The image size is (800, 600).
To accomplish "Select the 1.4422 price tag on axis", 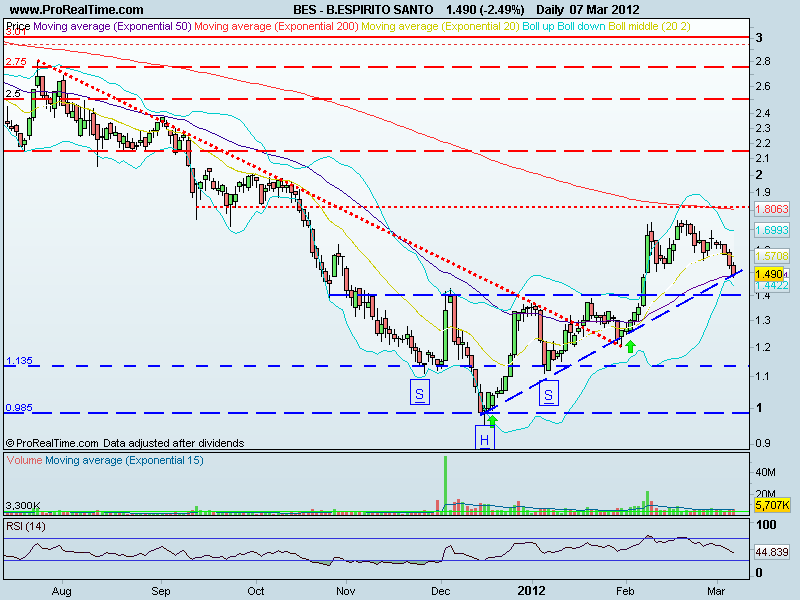I will pyautogui.click(x=771, y=286).
